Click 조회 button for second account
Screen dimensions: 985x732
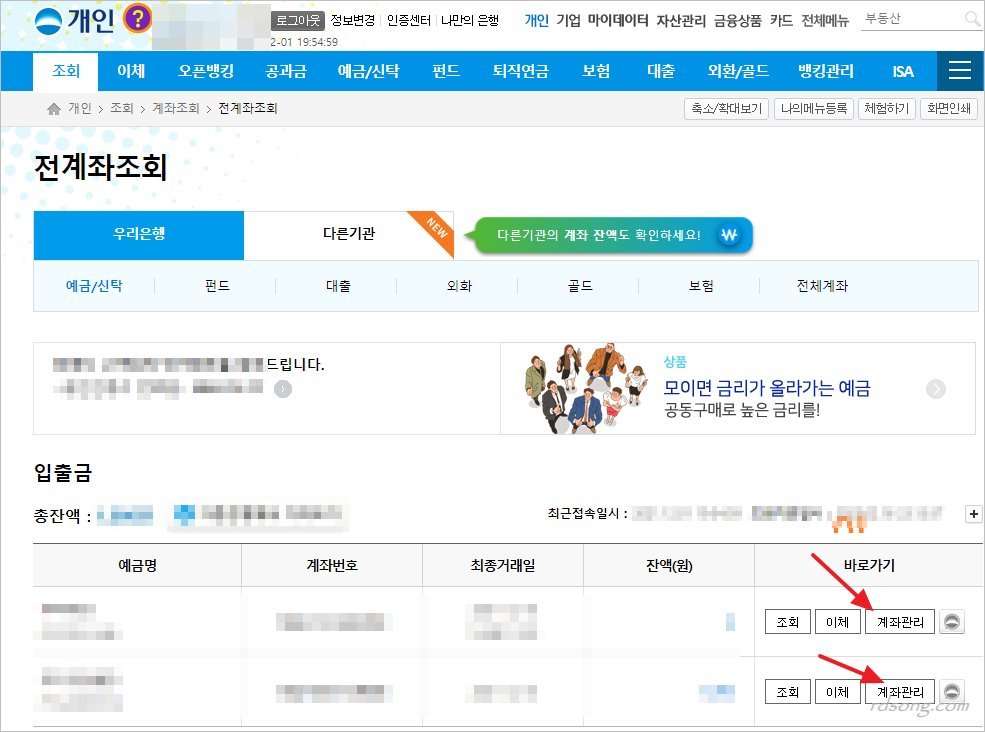pos(787,691)
